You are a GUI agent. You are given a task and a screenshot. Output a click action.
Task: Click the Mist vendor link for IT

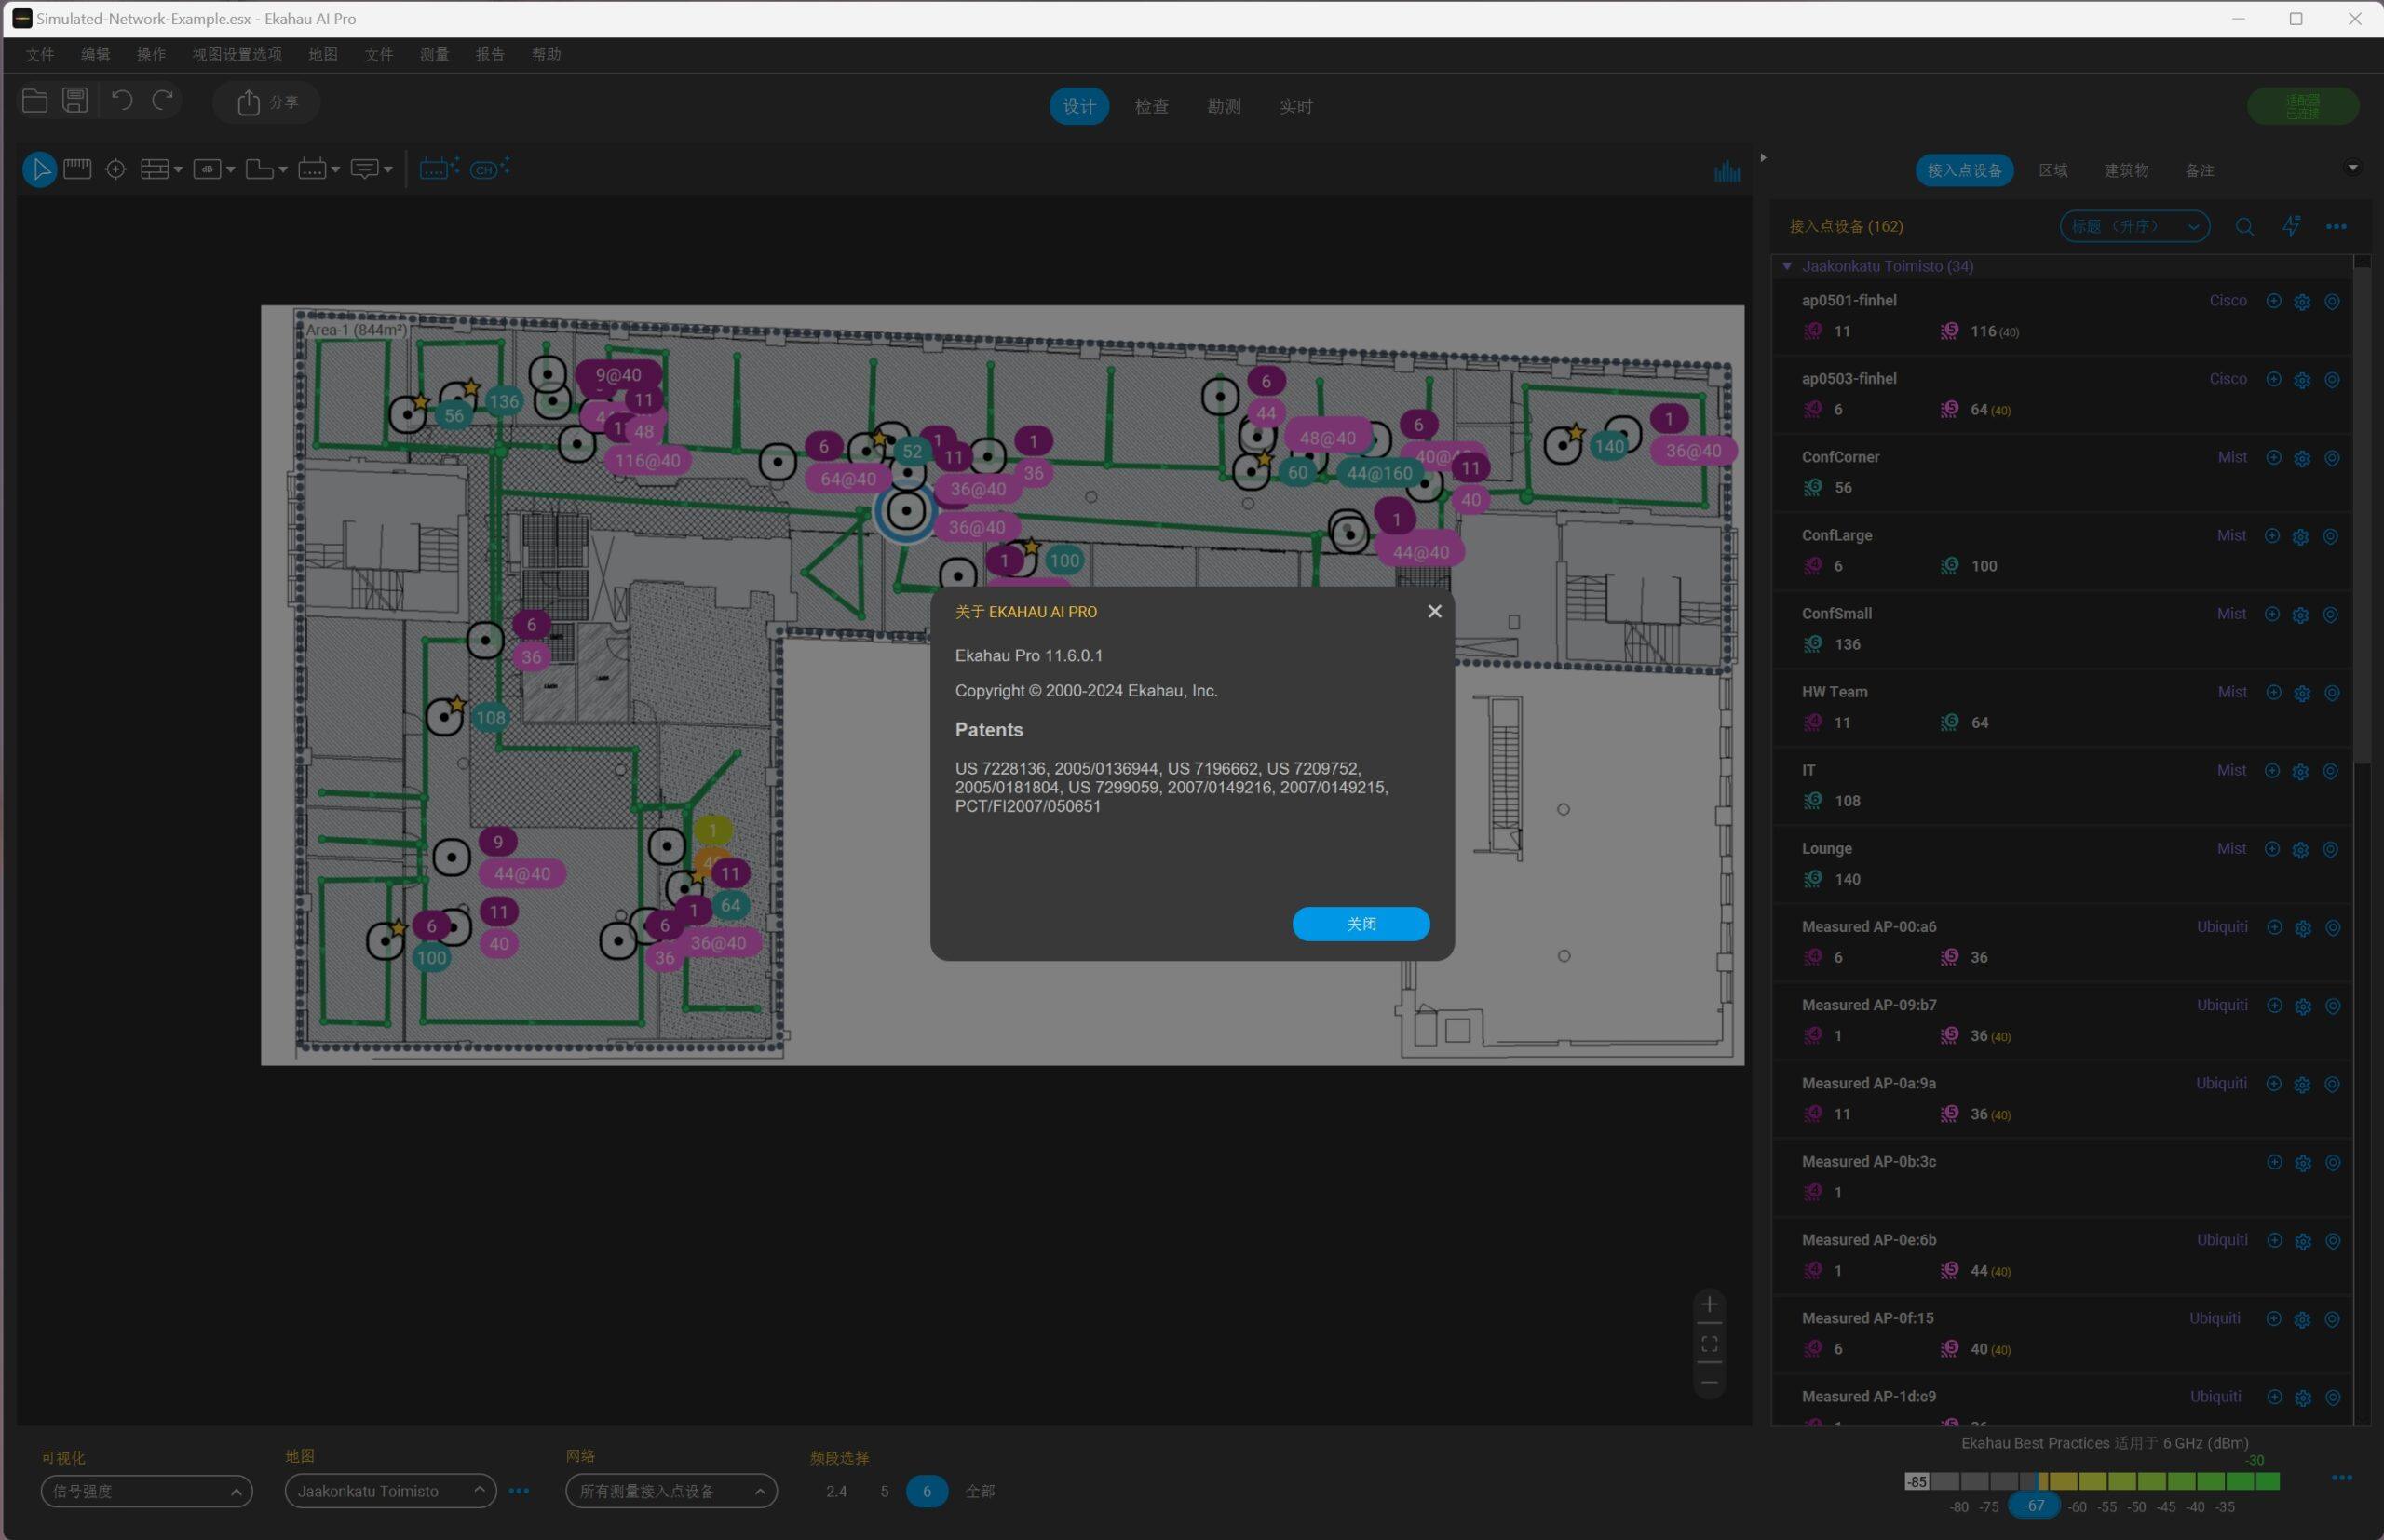pos(2231,770)
